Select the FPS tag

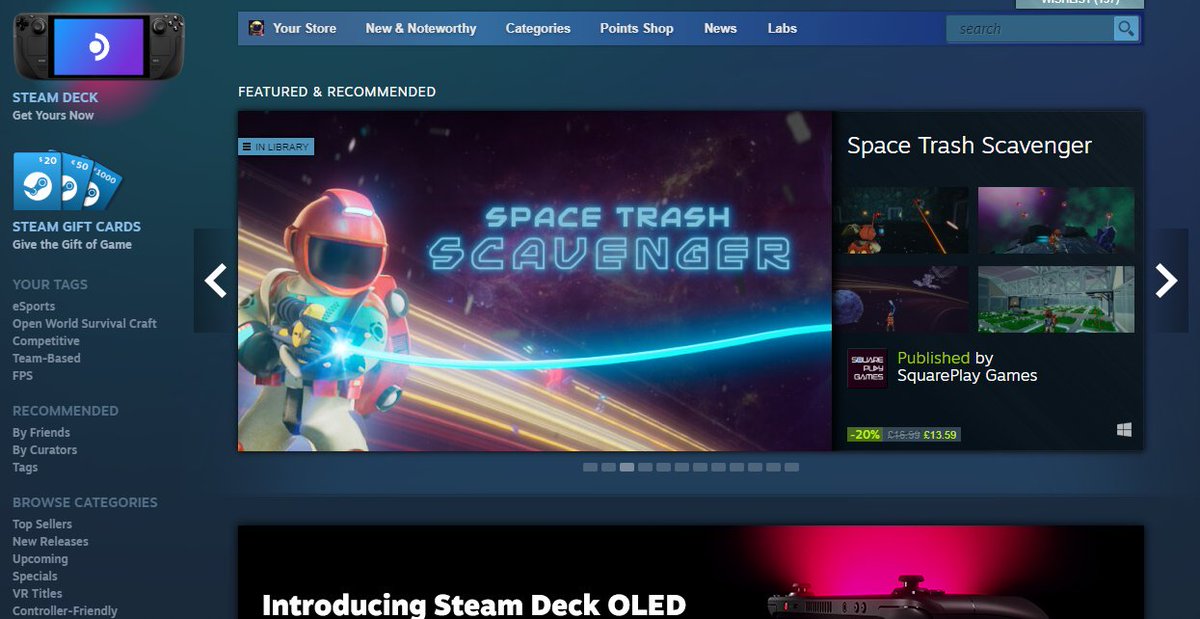[22, 376]
